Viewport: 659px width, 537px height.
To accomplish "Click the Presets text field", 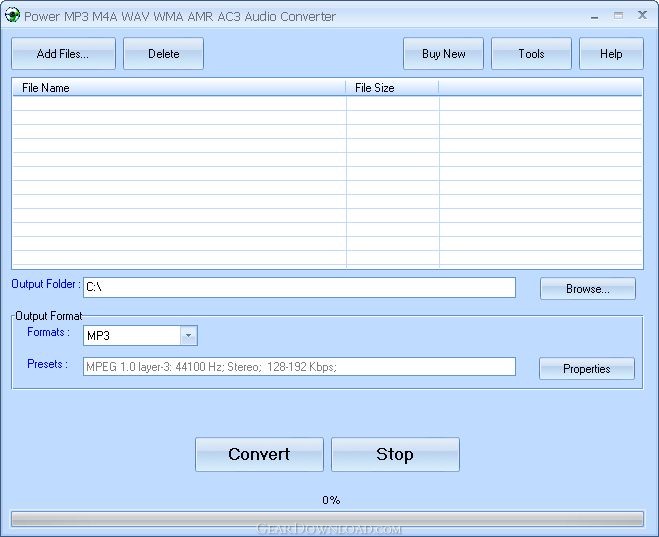I will [299, 367].
